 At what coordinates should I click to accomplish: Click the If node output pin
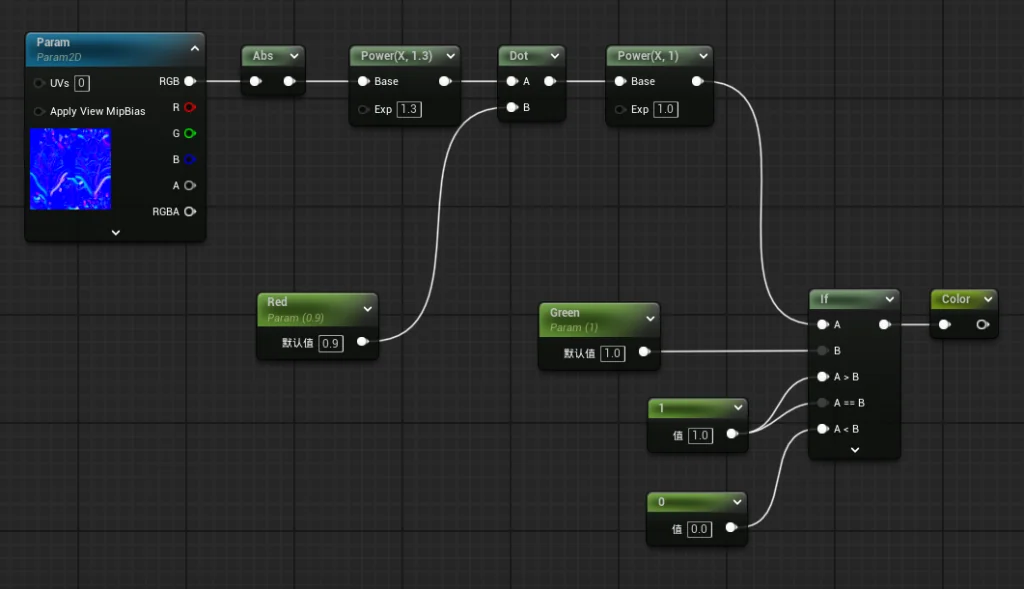tap(885, 325)
